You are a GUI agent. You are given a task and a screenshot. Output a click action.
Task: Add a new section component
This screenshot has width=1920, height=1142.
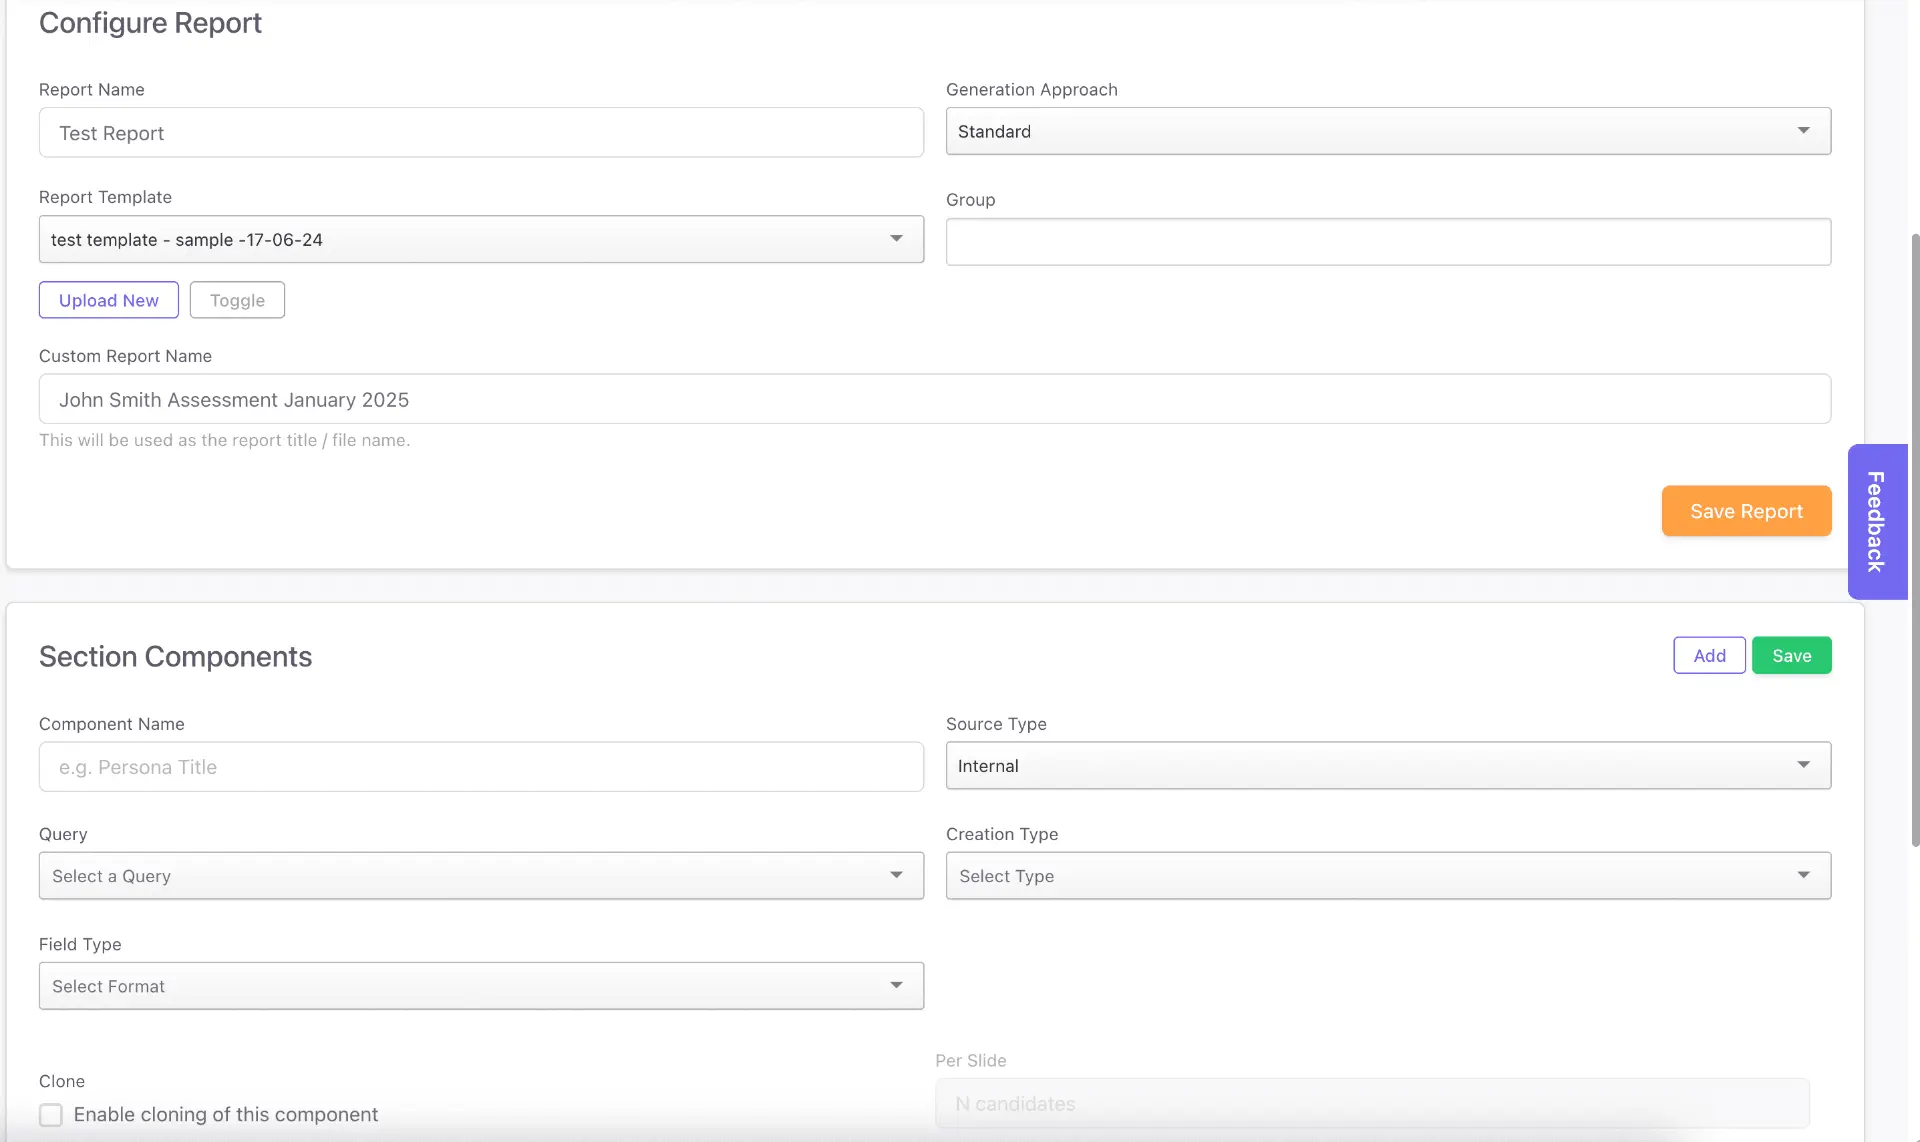point(1709,655)
